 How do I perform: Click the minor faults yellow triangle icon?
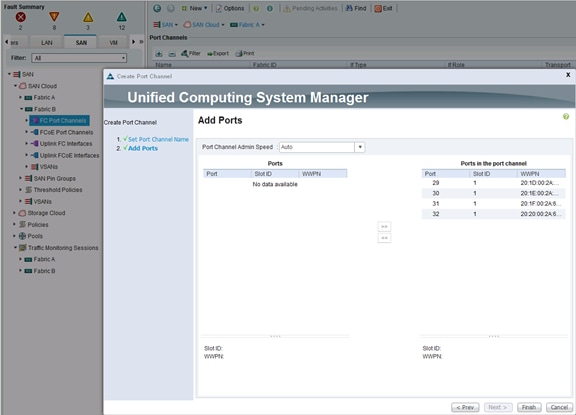88,17
